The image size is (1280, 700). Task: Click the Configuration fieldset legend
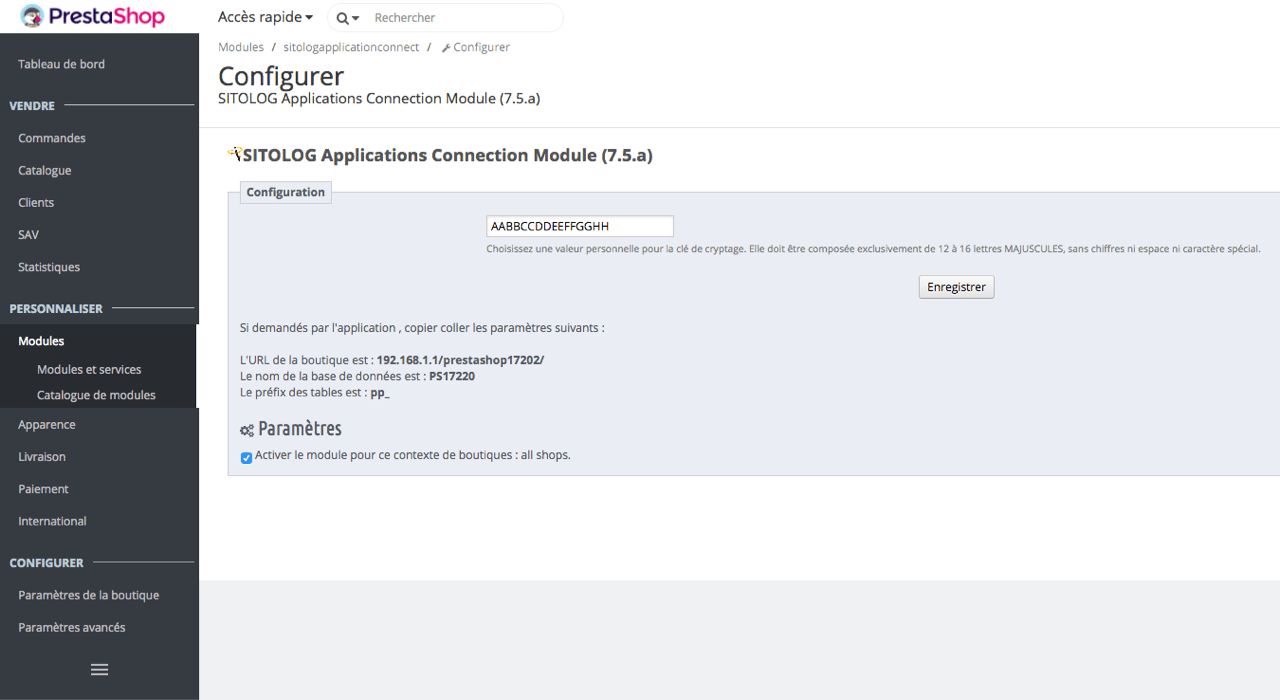point(286,192)
